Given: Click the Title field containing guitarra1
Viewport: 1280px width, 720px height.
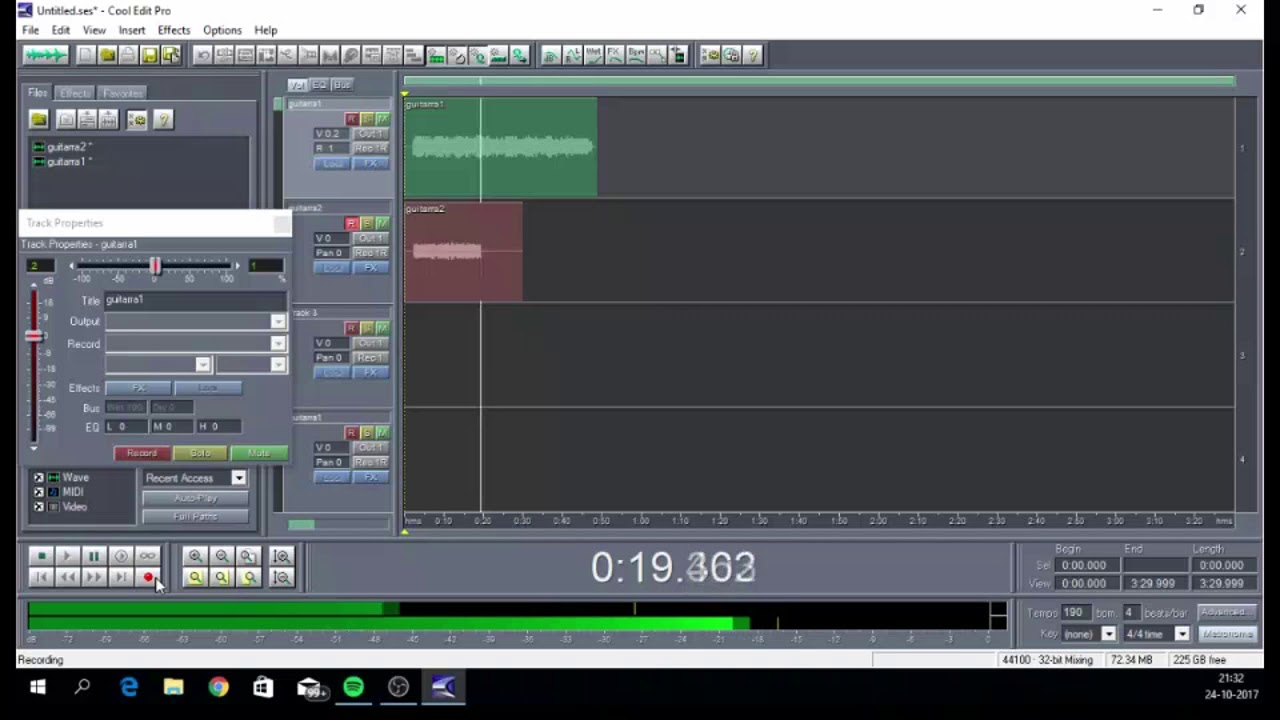Looking at the screenshot, I should (195, 300).
